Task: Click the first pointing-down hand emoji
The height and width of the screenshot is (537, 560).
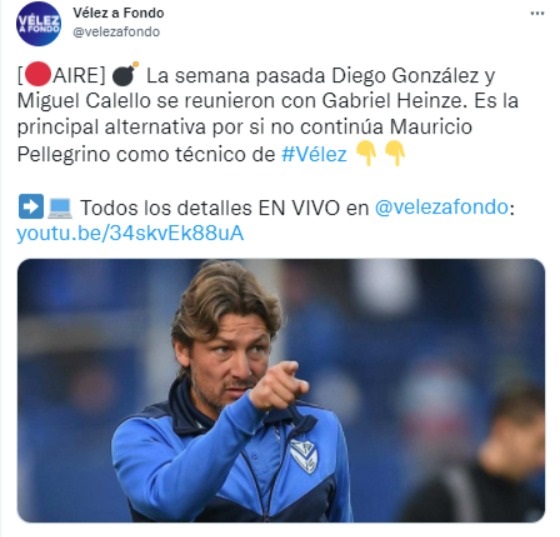Action: coord(367,153)
